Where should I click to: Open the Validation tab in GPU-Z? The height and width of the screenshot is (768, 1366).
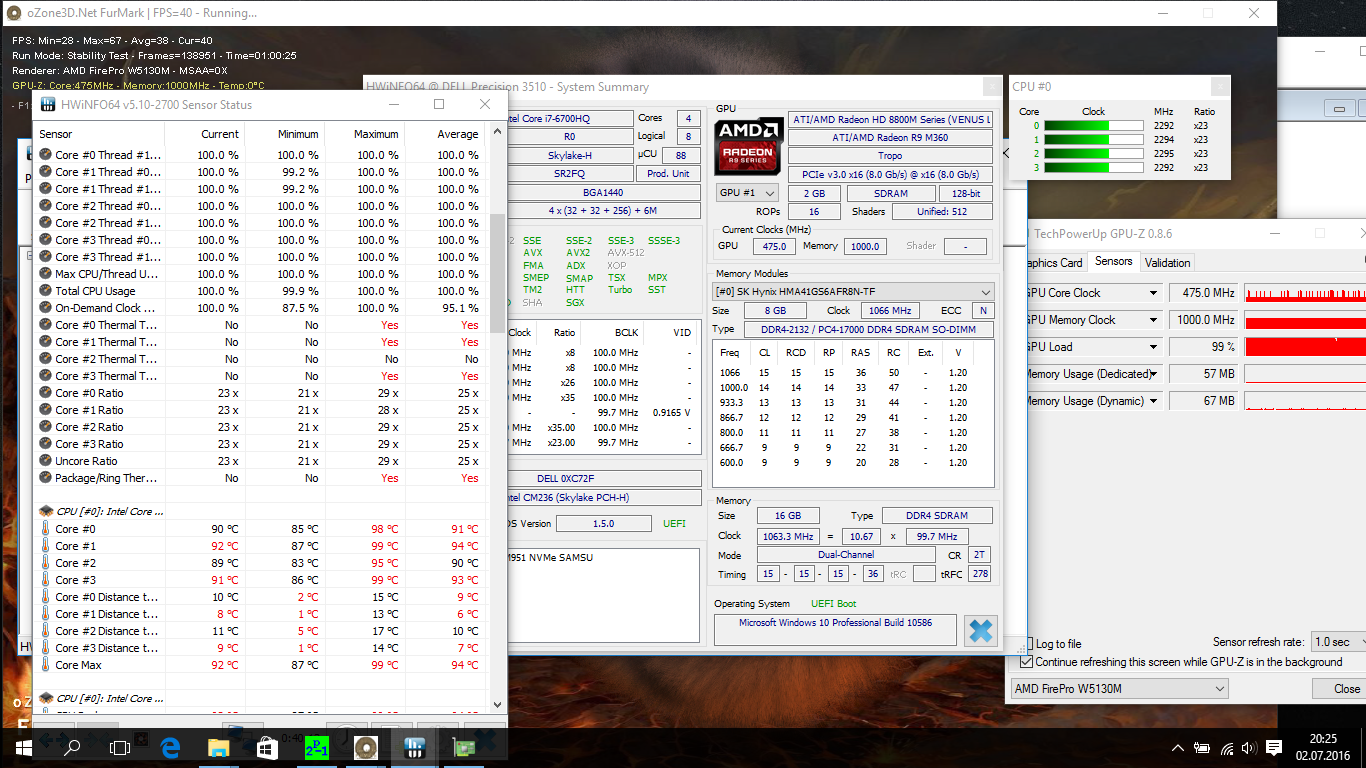coord(1167,263)
